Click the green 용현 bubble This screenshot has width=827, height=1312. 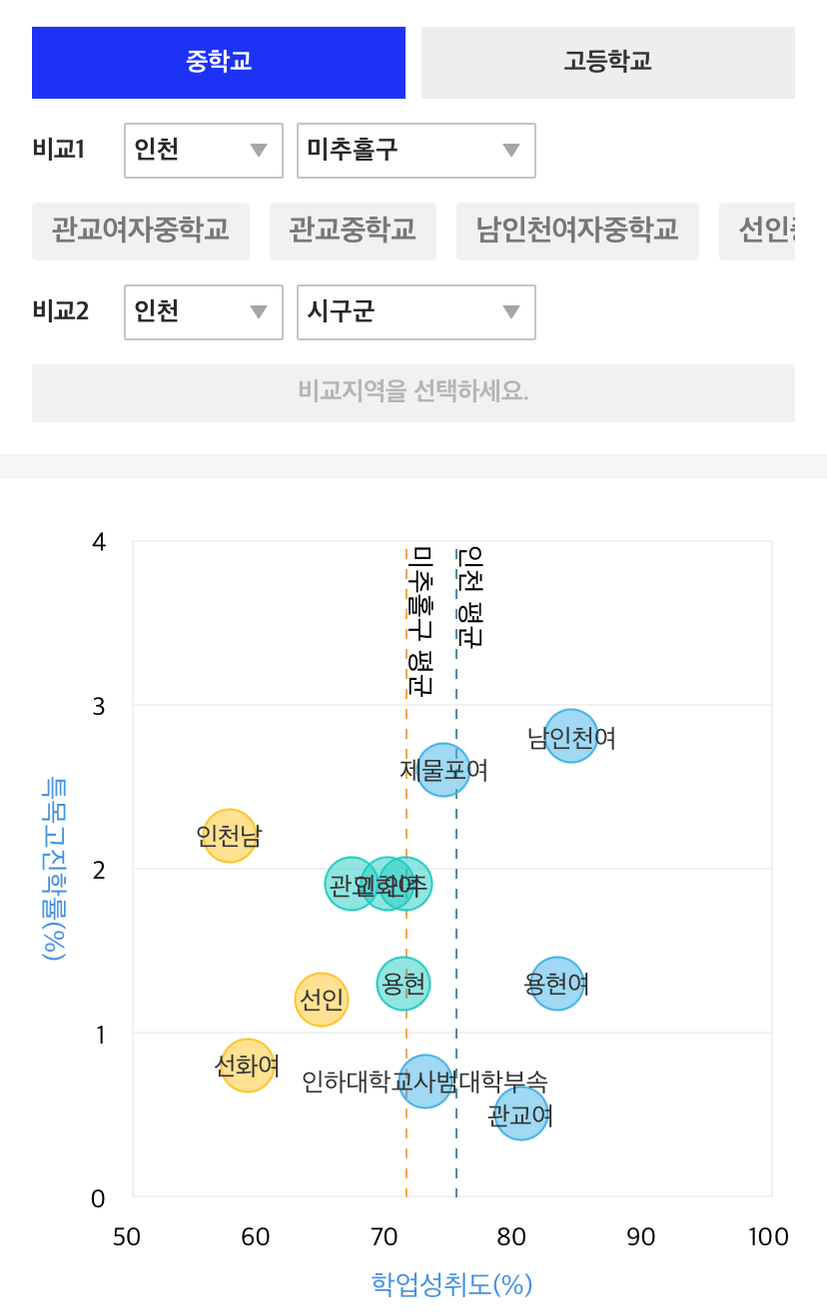pos(404,983)
